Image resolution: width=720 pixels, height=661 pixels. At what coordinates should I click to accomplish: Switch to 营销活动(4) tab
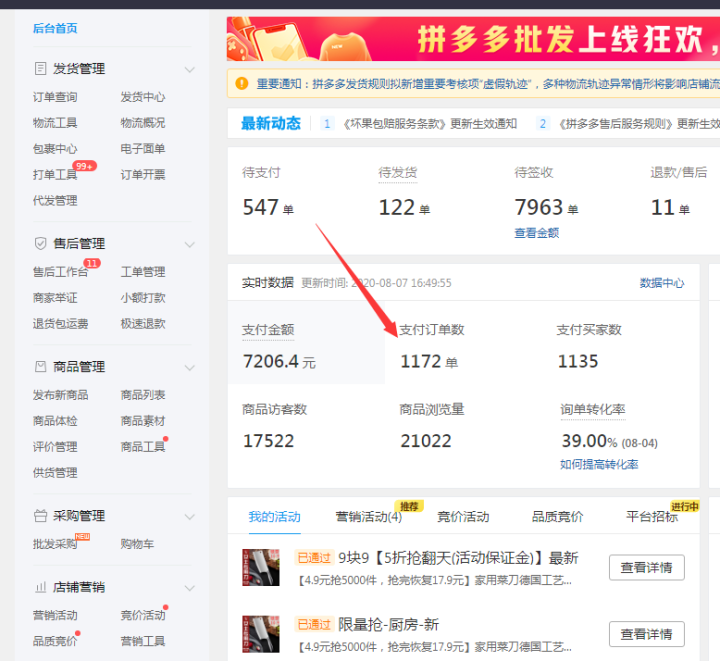pyautogui.click(x=369, y=517)
